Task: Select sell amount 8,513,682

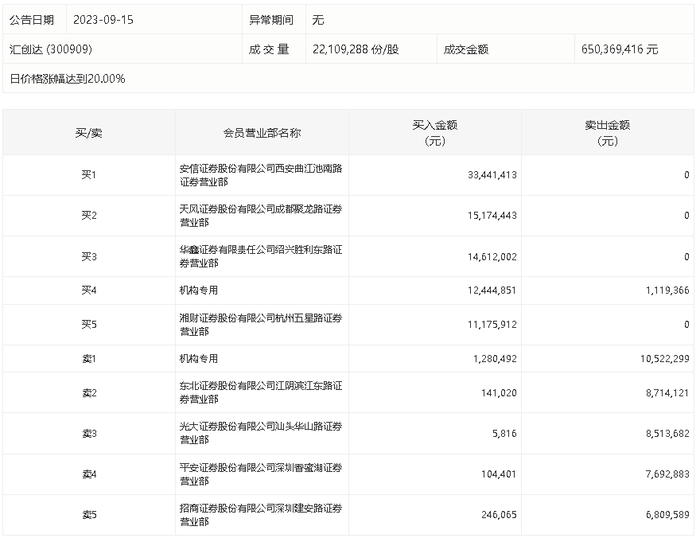Action: [667, 434]
